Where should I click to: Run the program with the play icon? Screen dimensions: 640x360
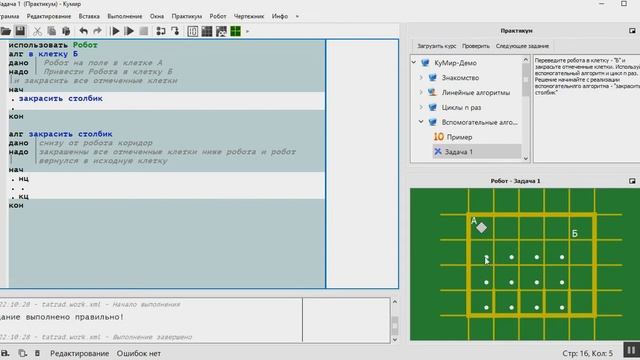tap(115, 31)
